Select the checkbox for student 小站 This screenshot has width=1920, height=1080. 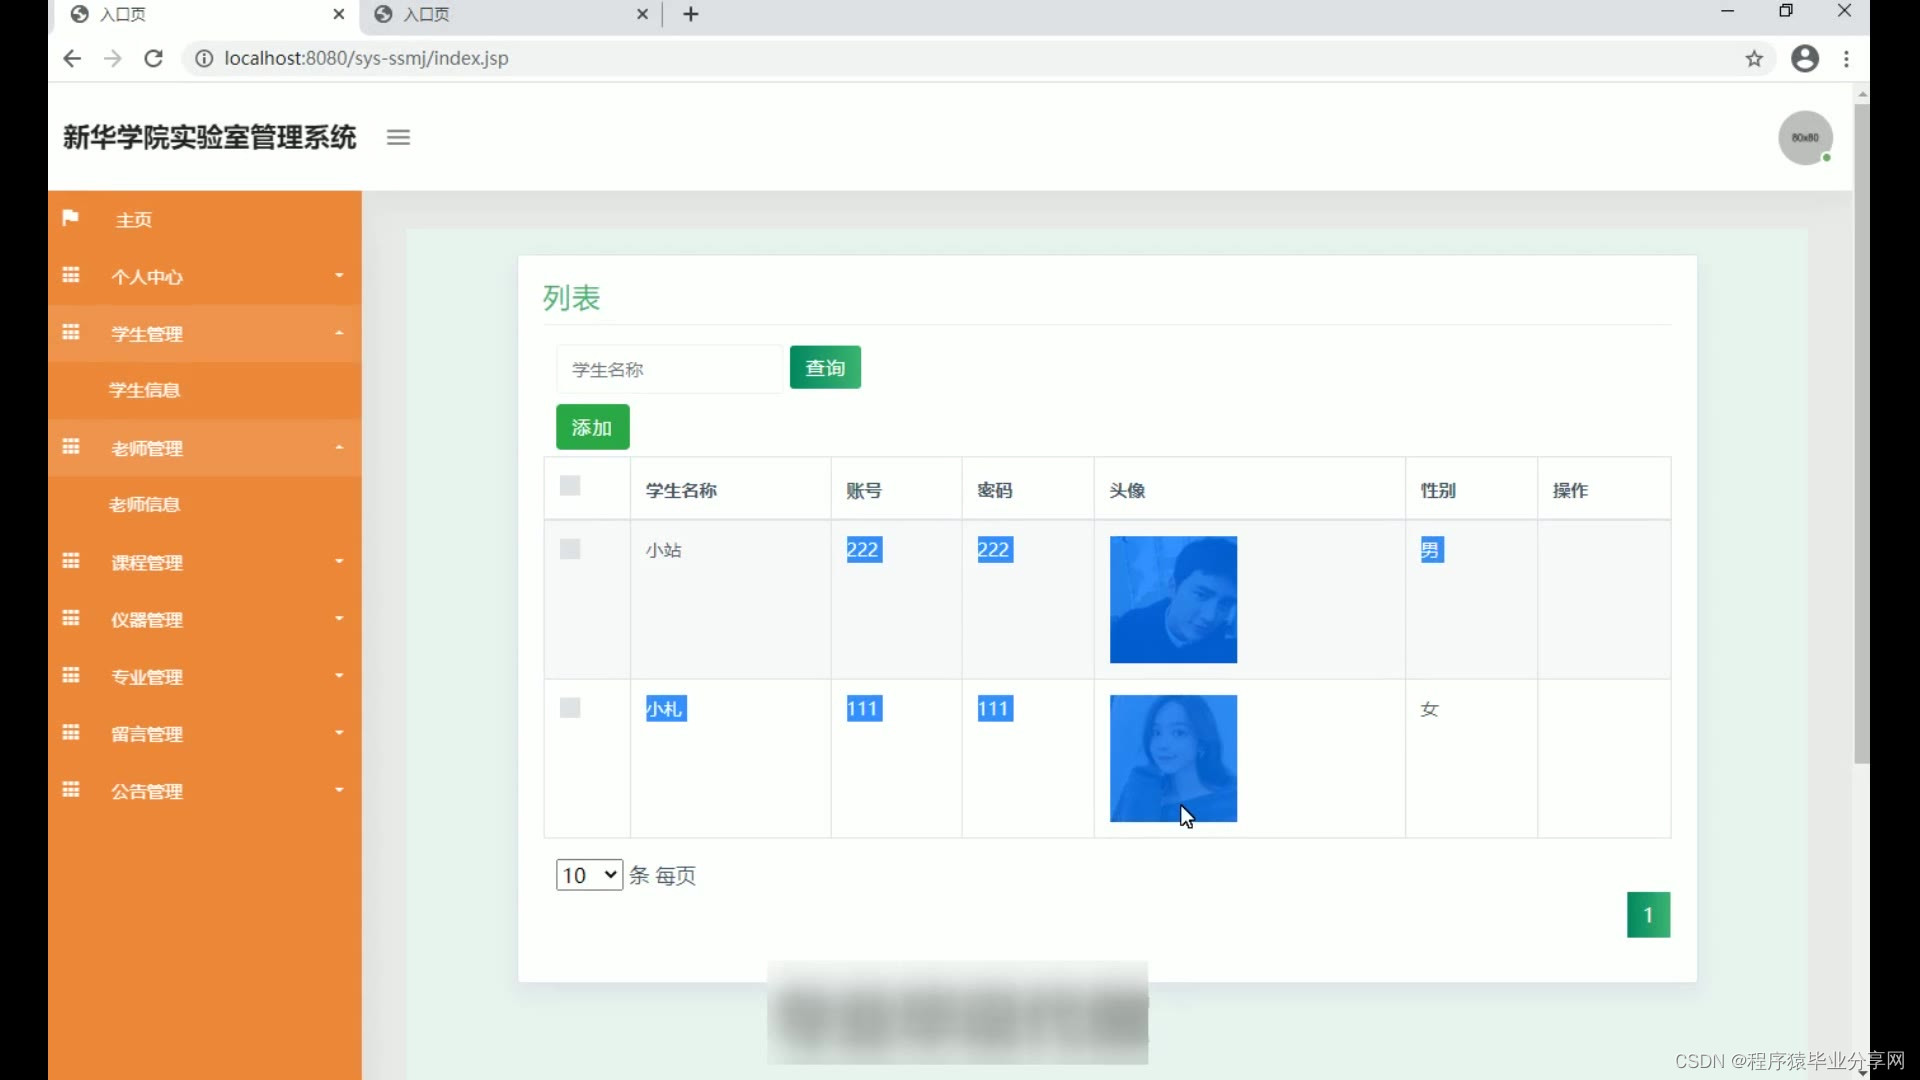(x=570, y=549)
